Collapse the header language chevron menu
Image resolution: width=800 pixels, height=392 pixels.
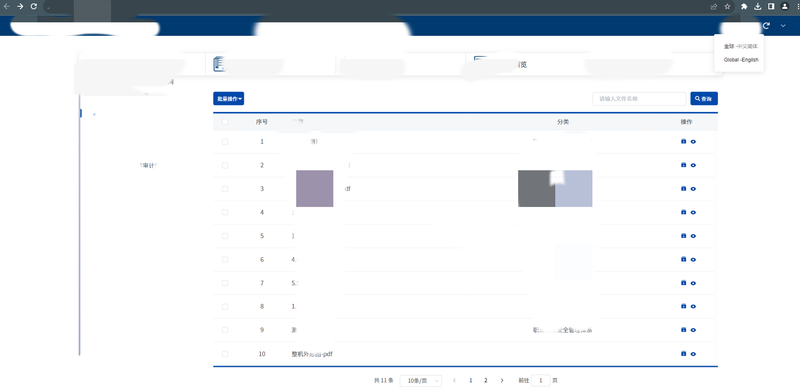coord(783,26)
